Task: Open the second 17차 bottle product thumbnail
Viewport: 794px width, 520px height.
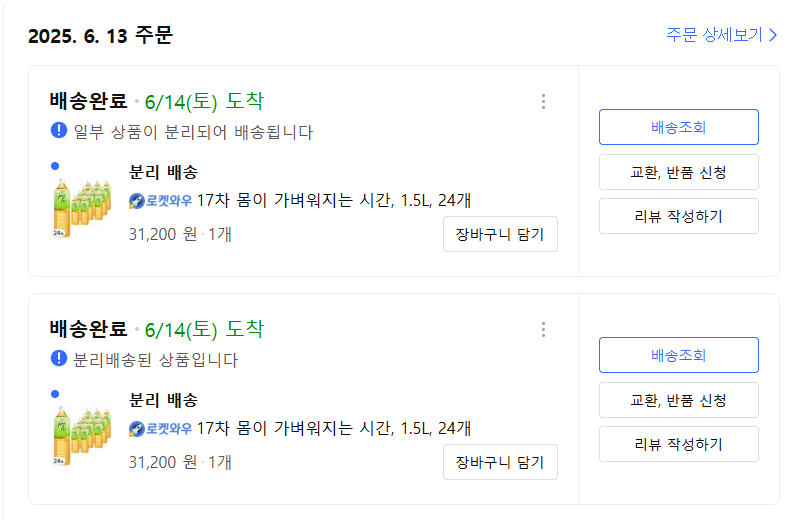Action: 82,435
